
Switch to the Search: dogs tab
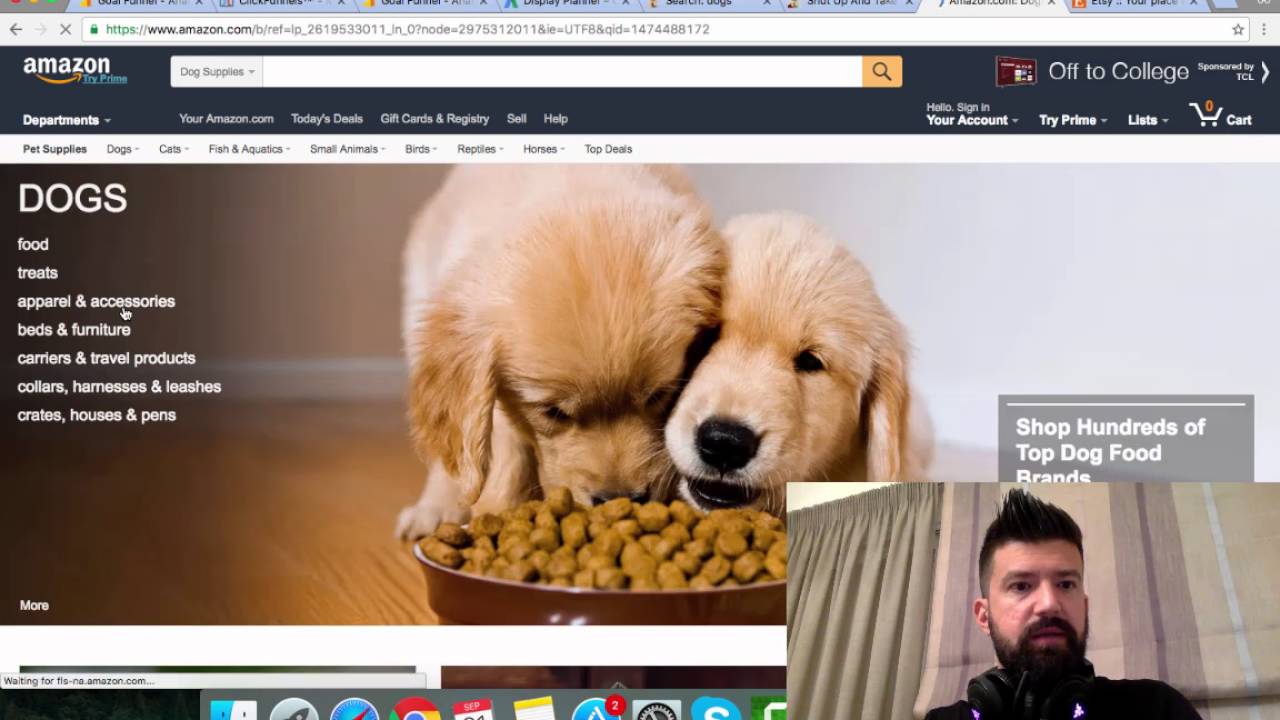[x=708, y=5]
